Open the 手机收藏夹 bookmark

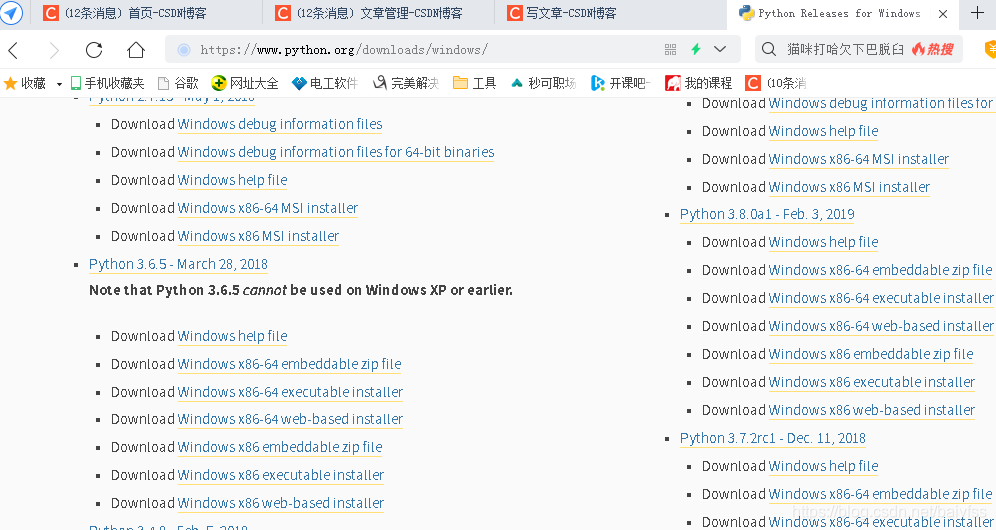tap(107, 83)
